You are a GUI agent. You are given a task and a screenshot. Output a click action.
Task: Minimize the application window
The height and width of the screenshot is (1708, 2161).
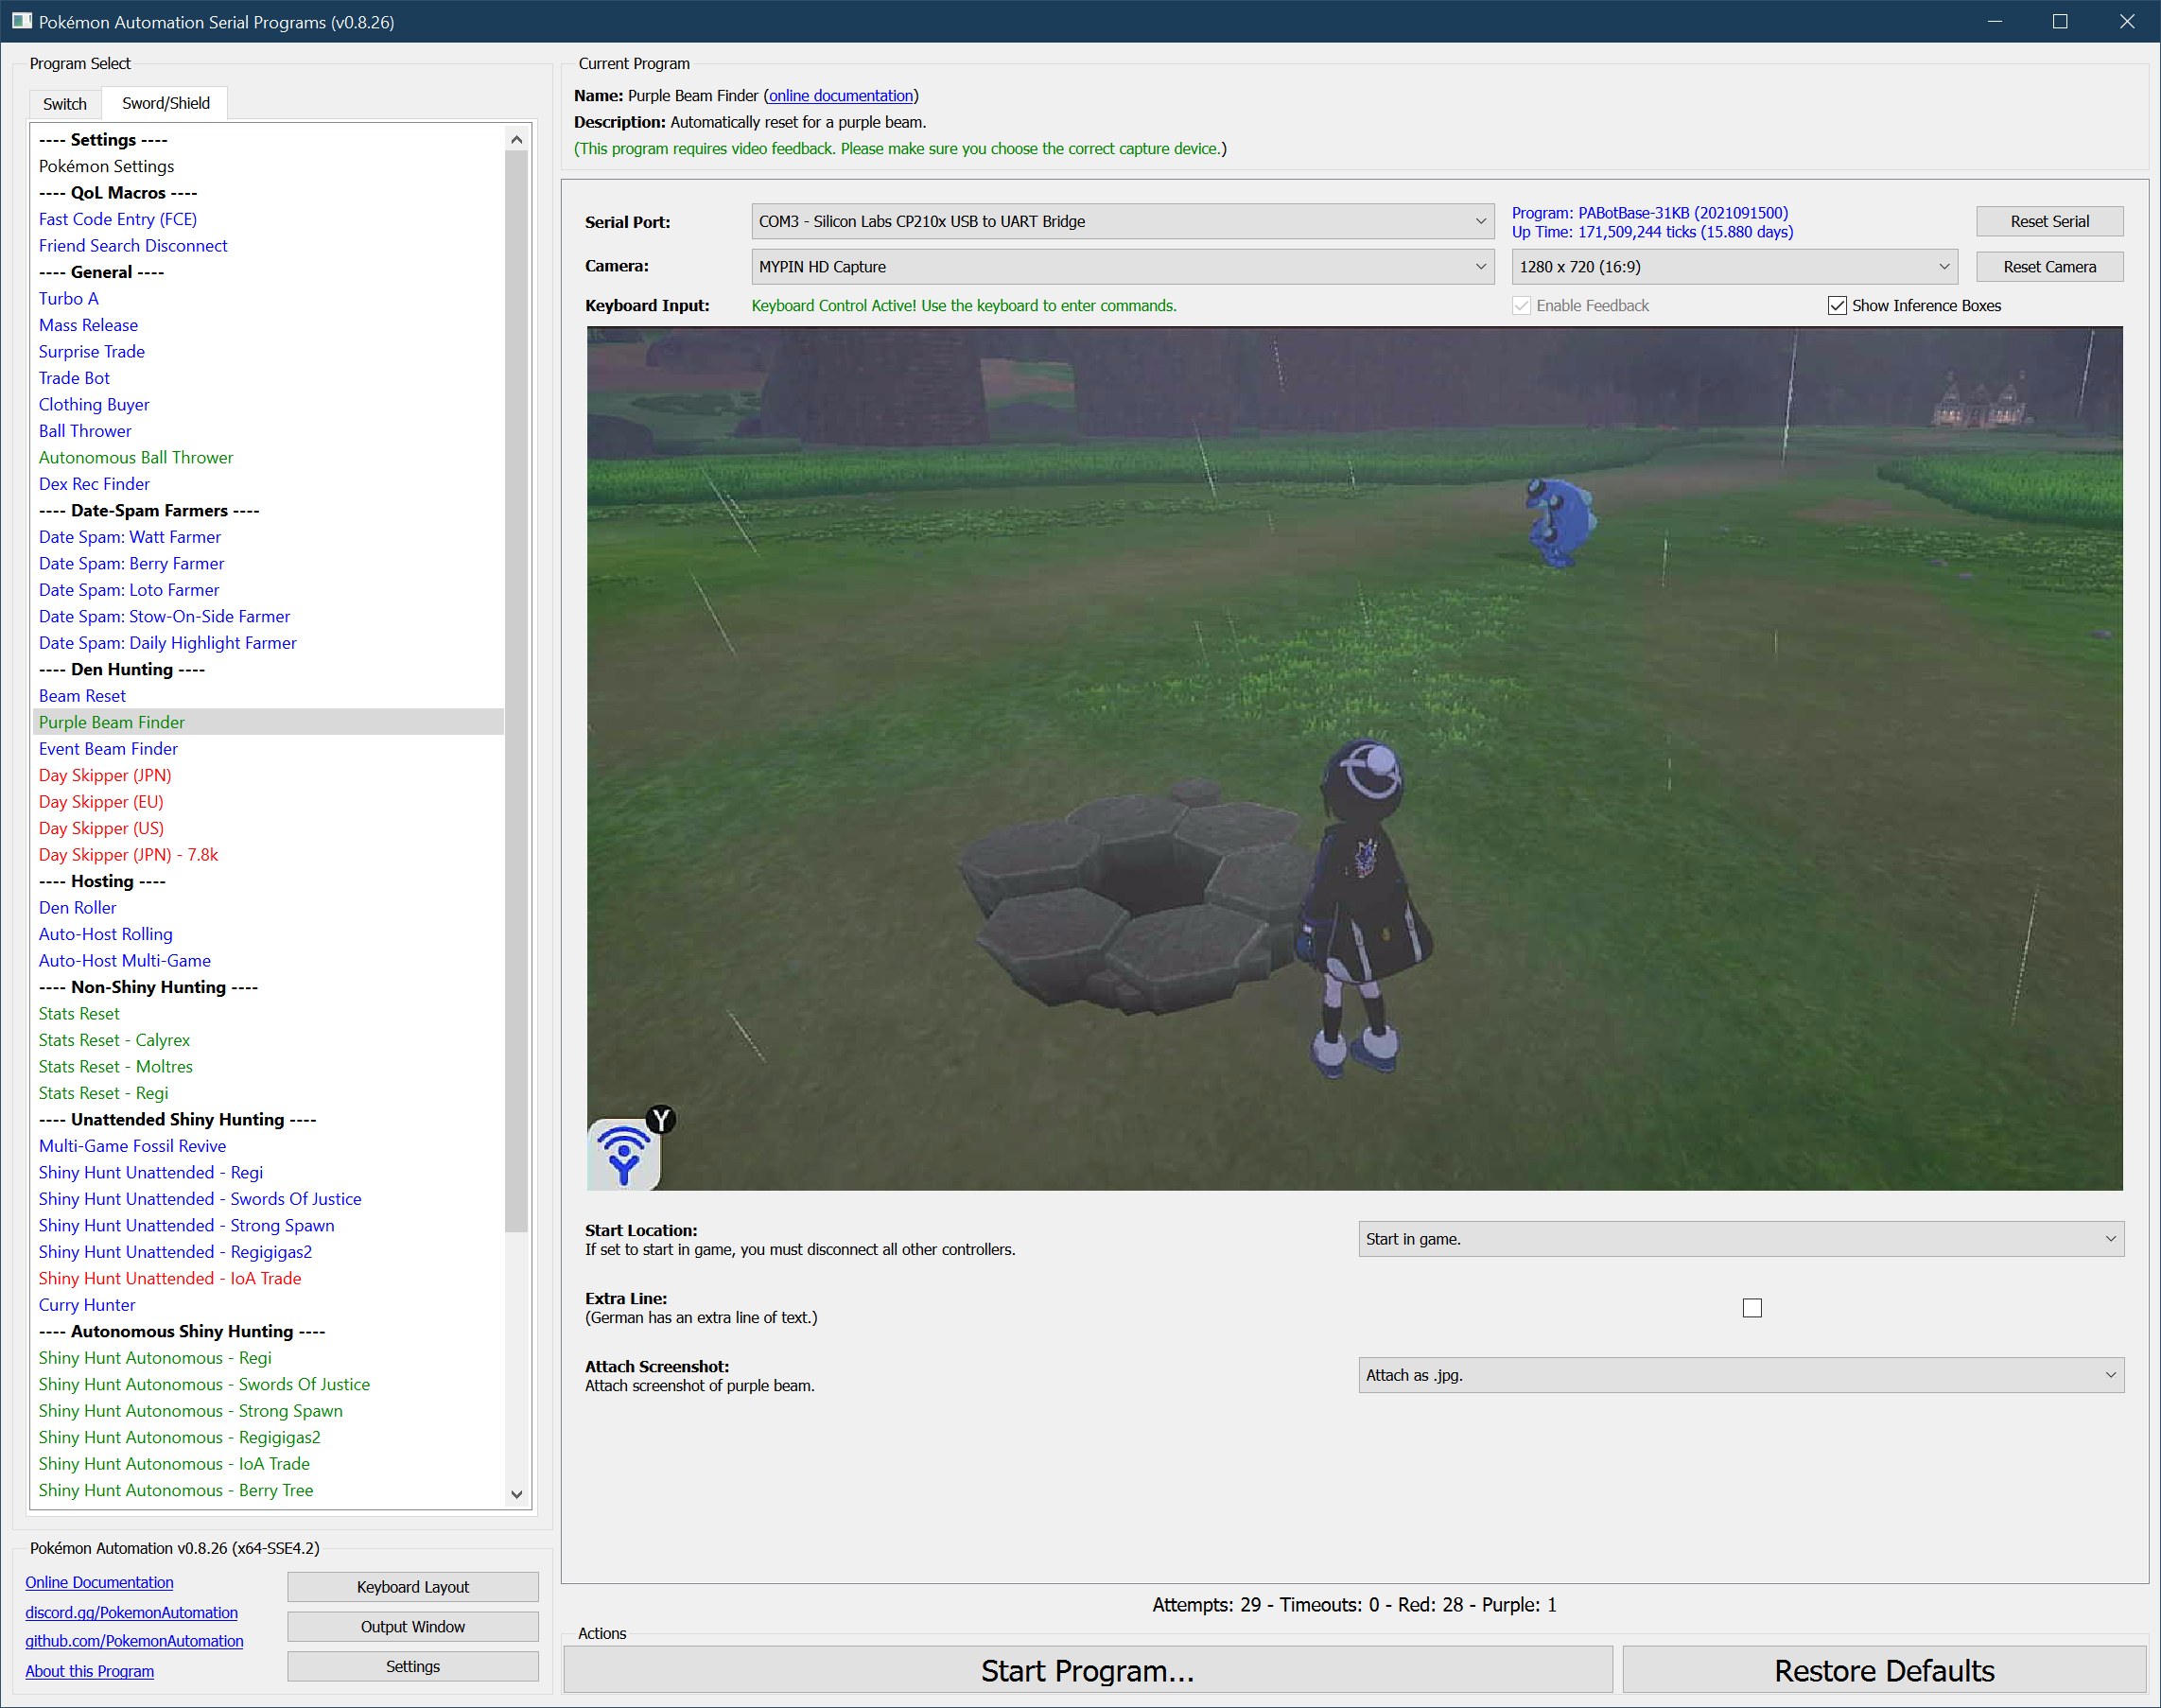tap(1994, 21)
